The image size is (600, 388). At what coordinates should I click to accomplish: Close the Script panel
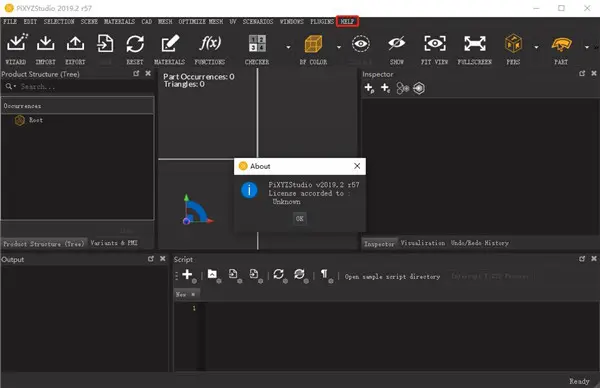pyautogui.click(x=594, y=259)
